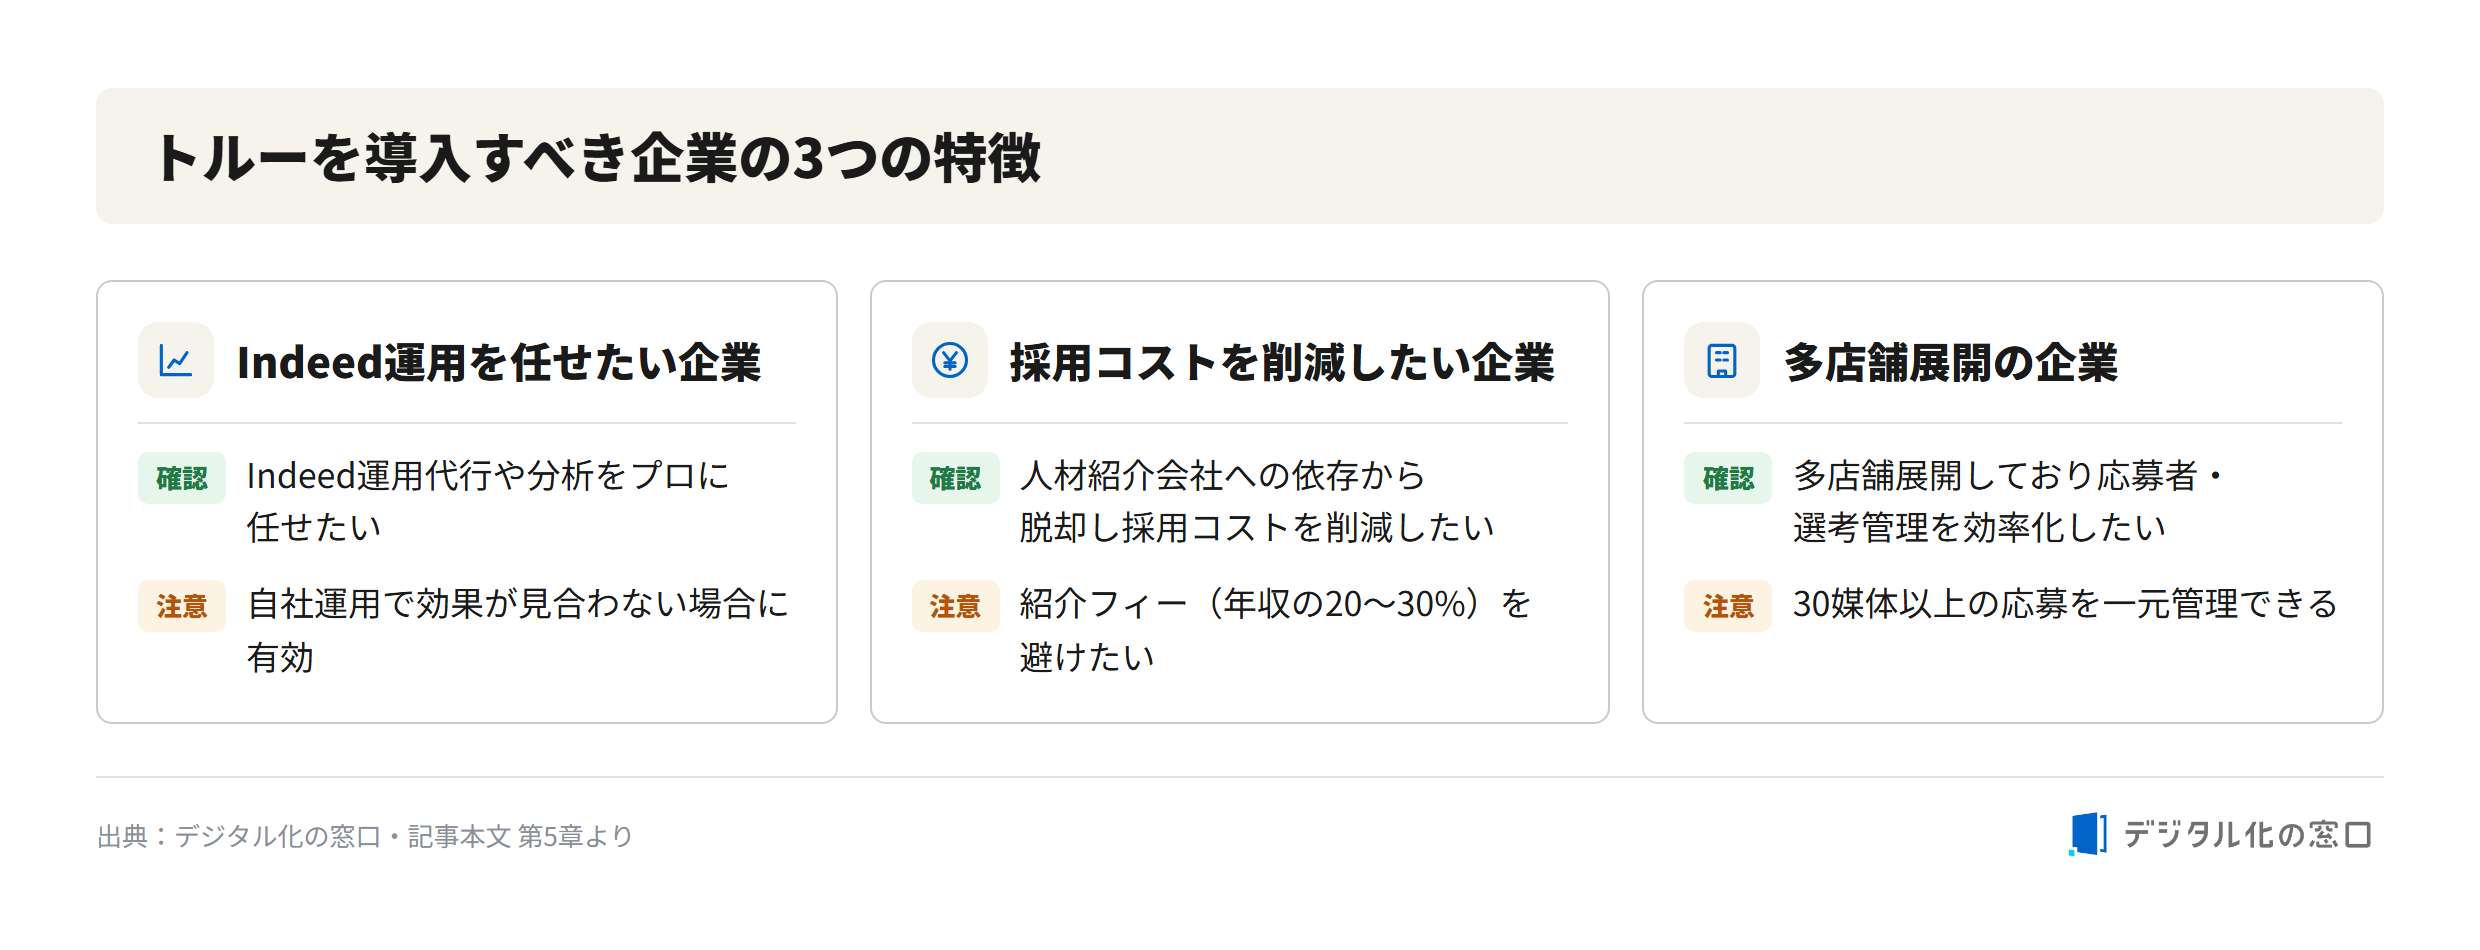Select the heading Indeed運用を任せたい企業
Image resolution: width=2480 pixels, height=950 pixels.
point(499,362)
